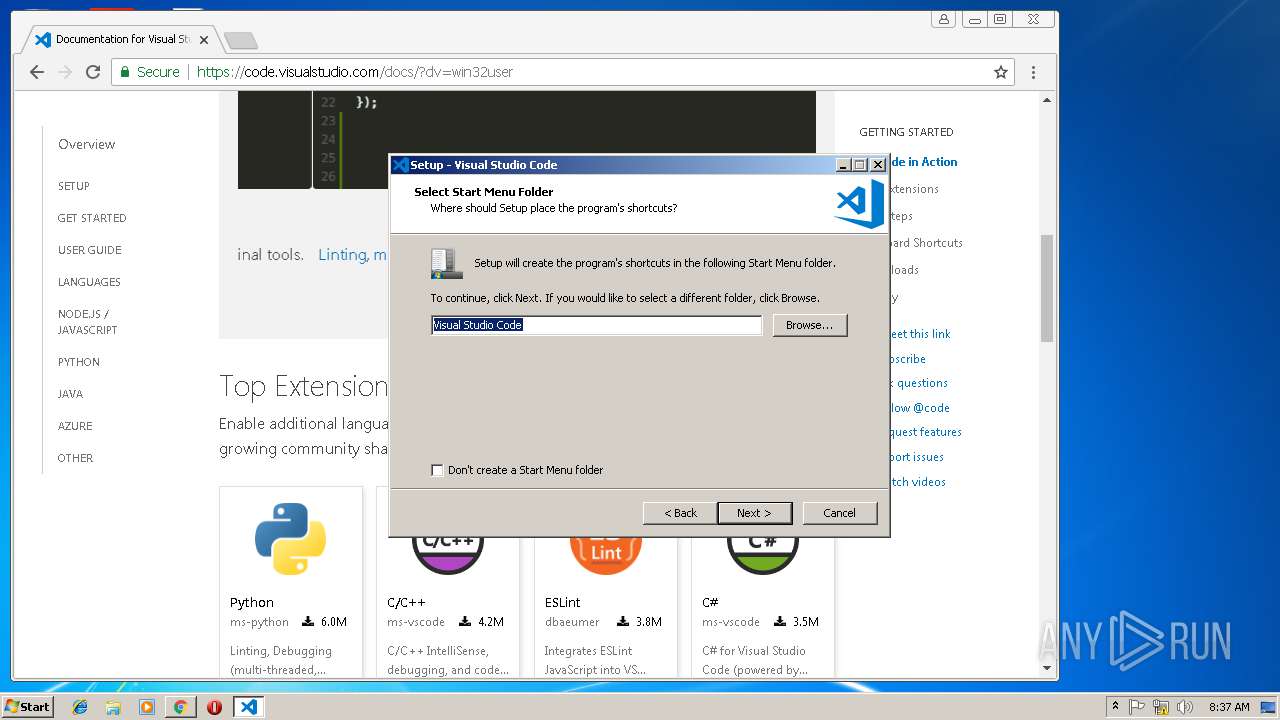This screenshot has width=1280, height=720.
Task: Close the Documentation browser tab
Action: coord(204,40)
